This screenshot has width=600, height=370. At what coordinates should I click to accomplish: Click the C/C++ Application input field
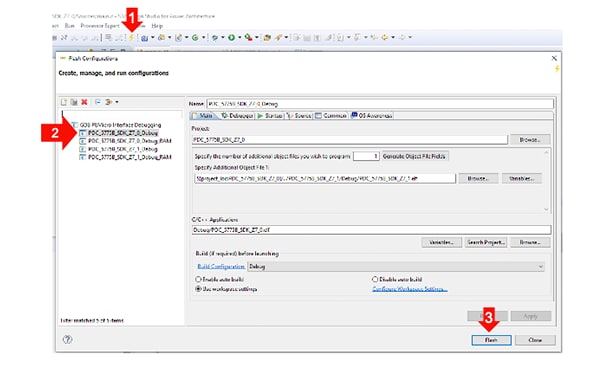tap(371, 230)
